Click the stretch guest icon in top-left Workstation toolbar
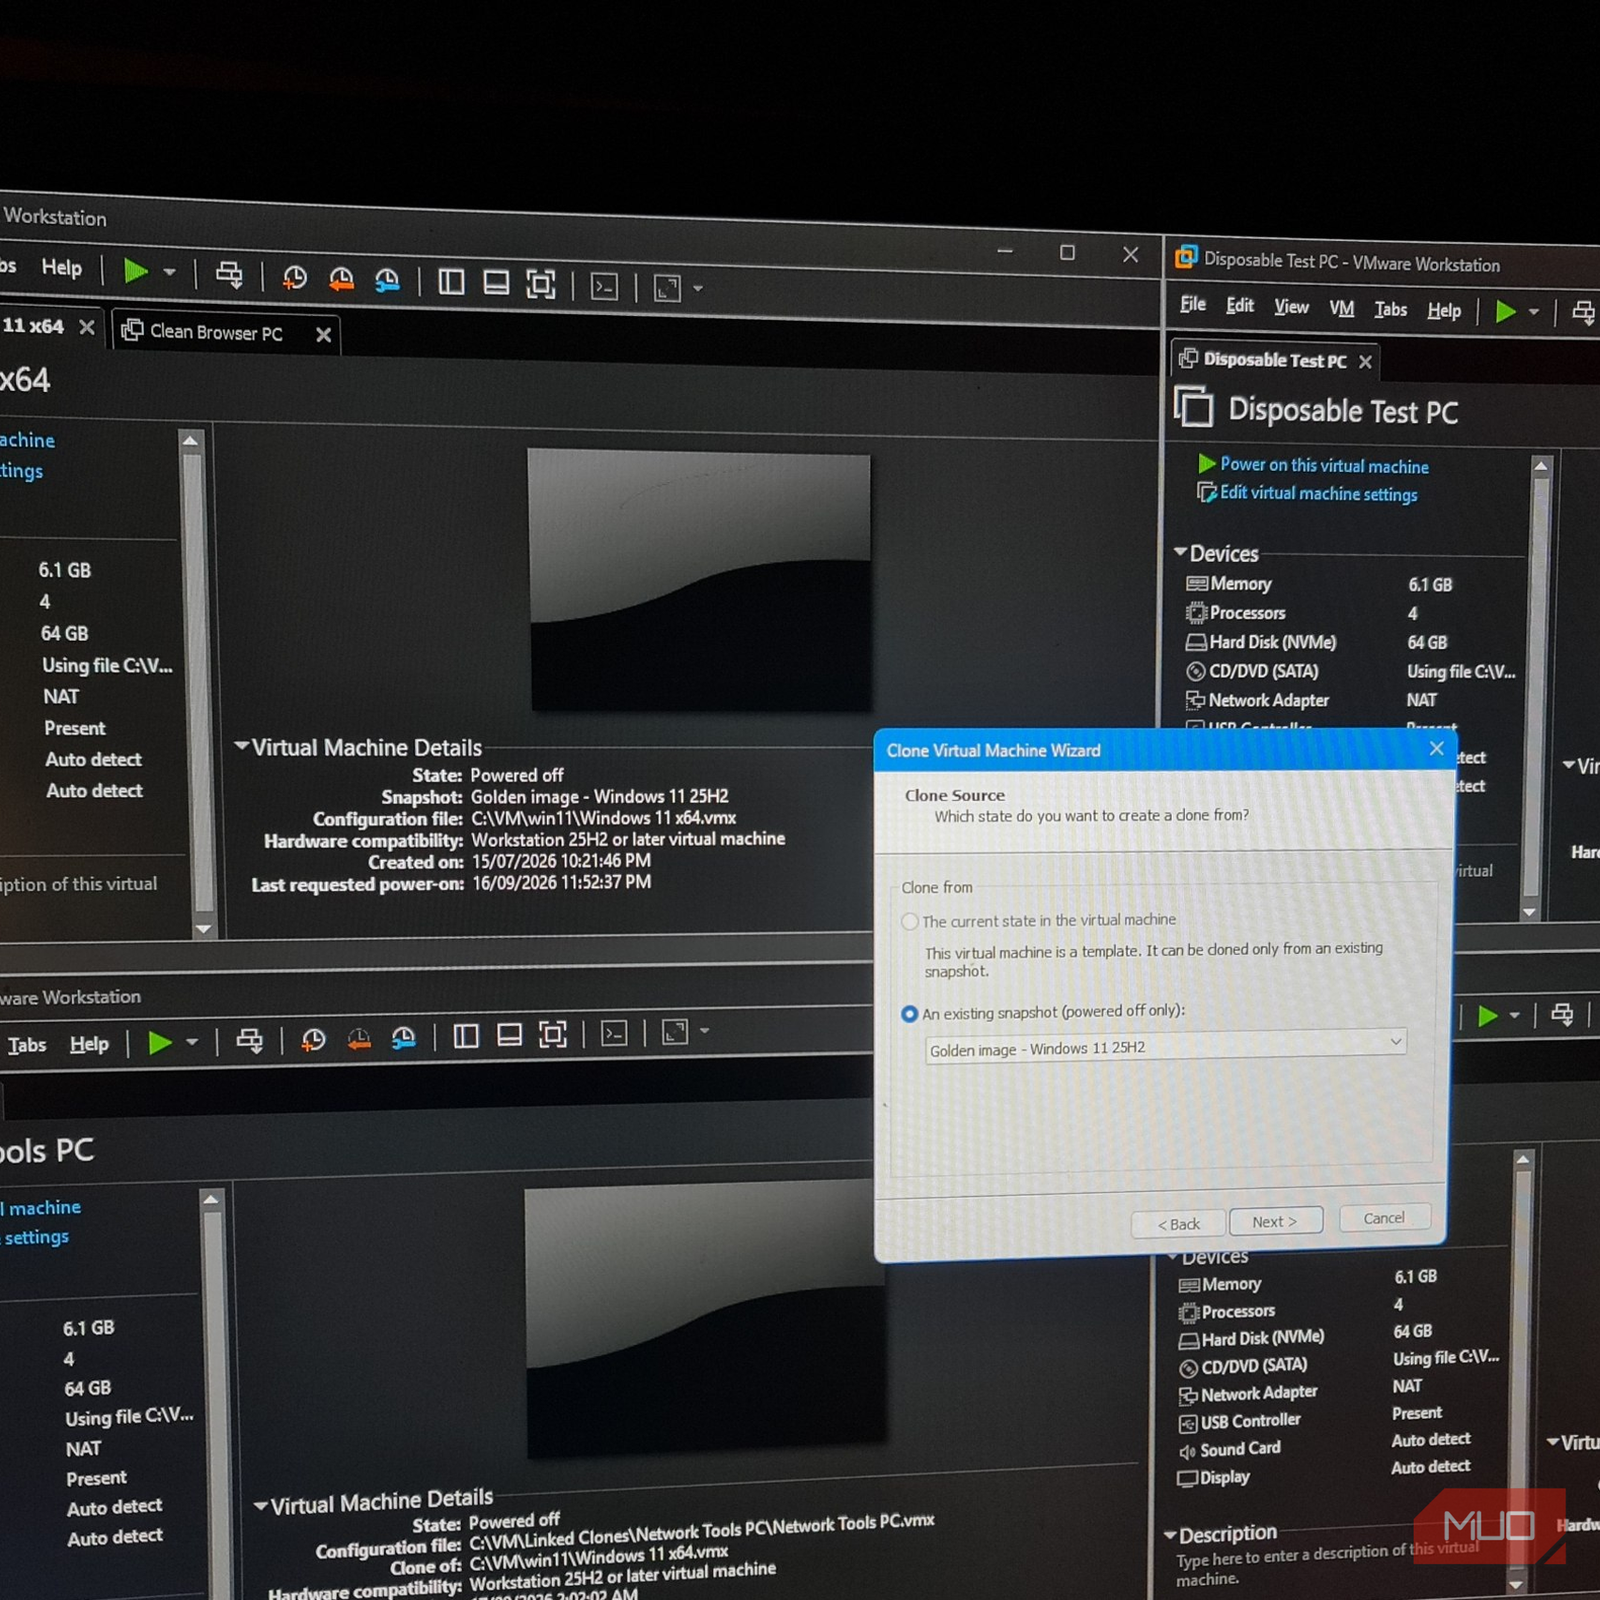Viewport: 1600px width, 1600px height. (x=667, y=288)
